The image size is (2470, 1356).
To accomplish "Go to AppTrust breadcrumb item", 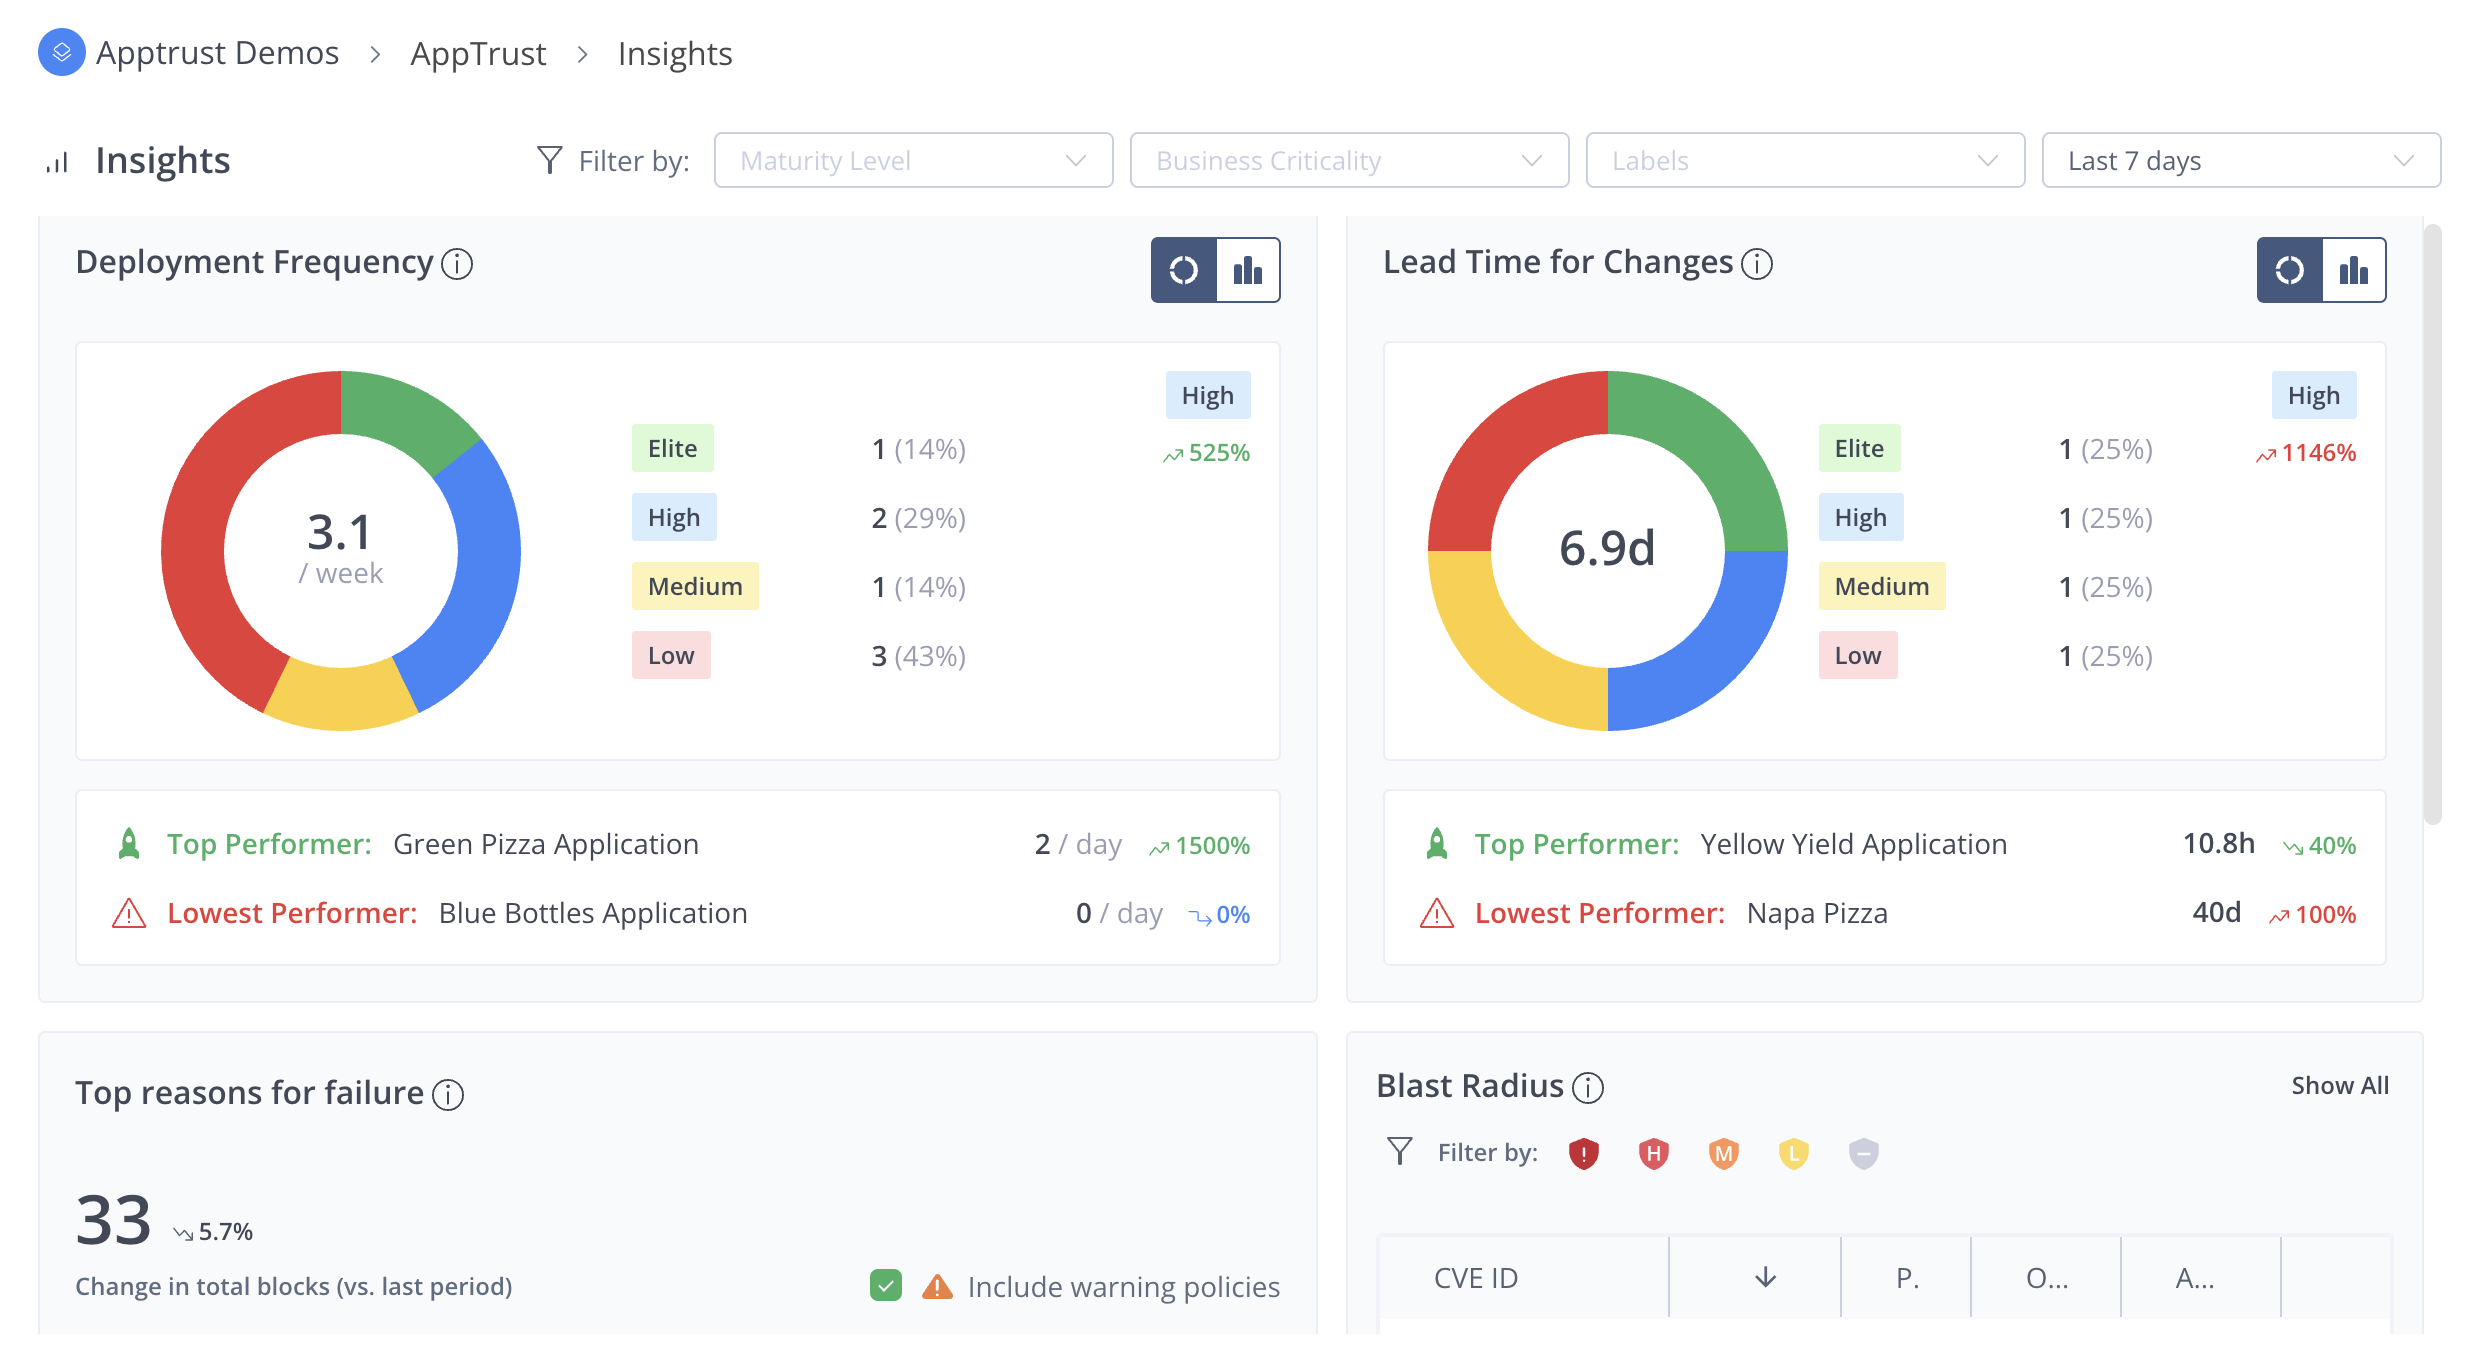I will click(478, 53).
